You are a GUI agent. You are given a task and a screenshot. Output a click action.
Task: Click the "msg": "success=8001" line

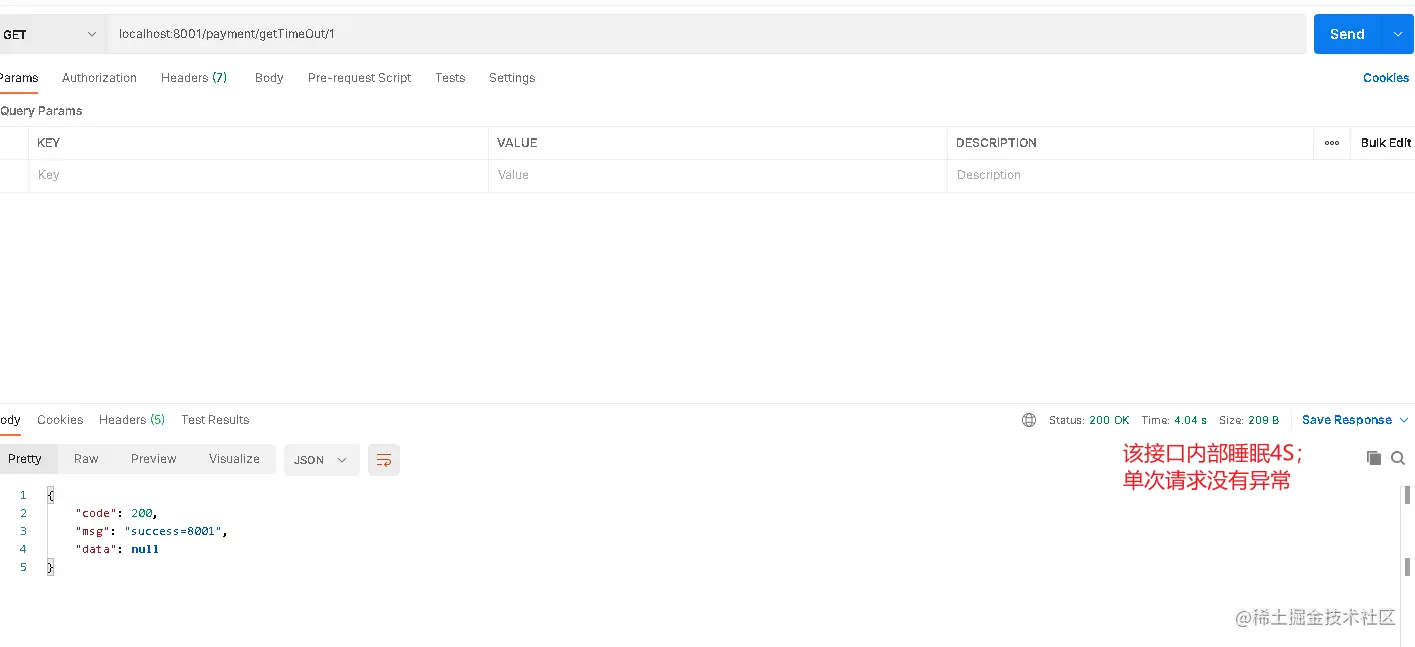(x=151, y=531)
